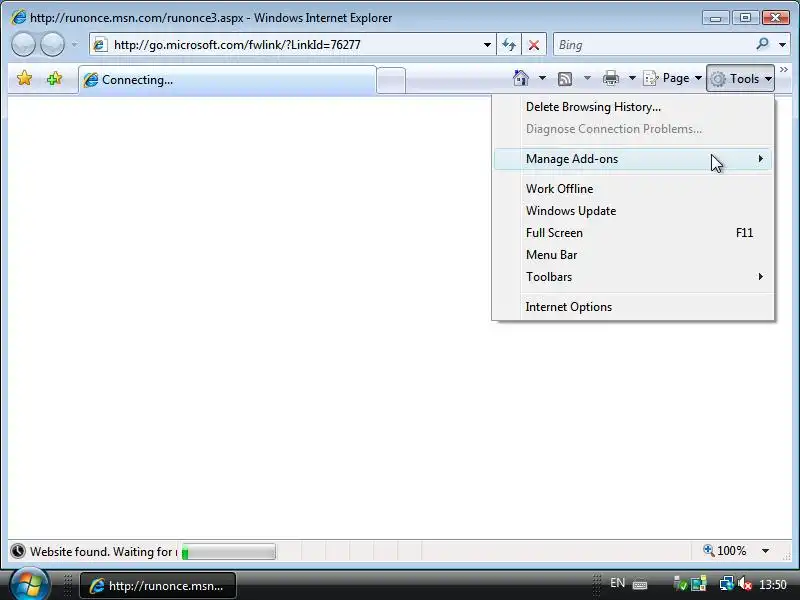Click the status bar clock icon
800x600 pixels.
coord(18,551)
